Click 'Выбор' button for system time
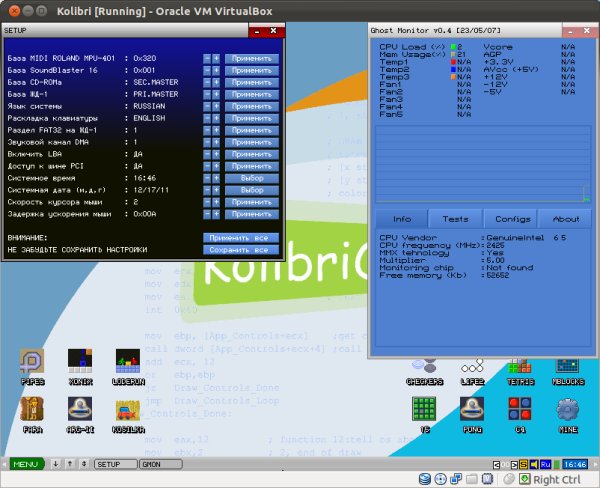This screenshot has width=600, height=488. click(251, 177)
